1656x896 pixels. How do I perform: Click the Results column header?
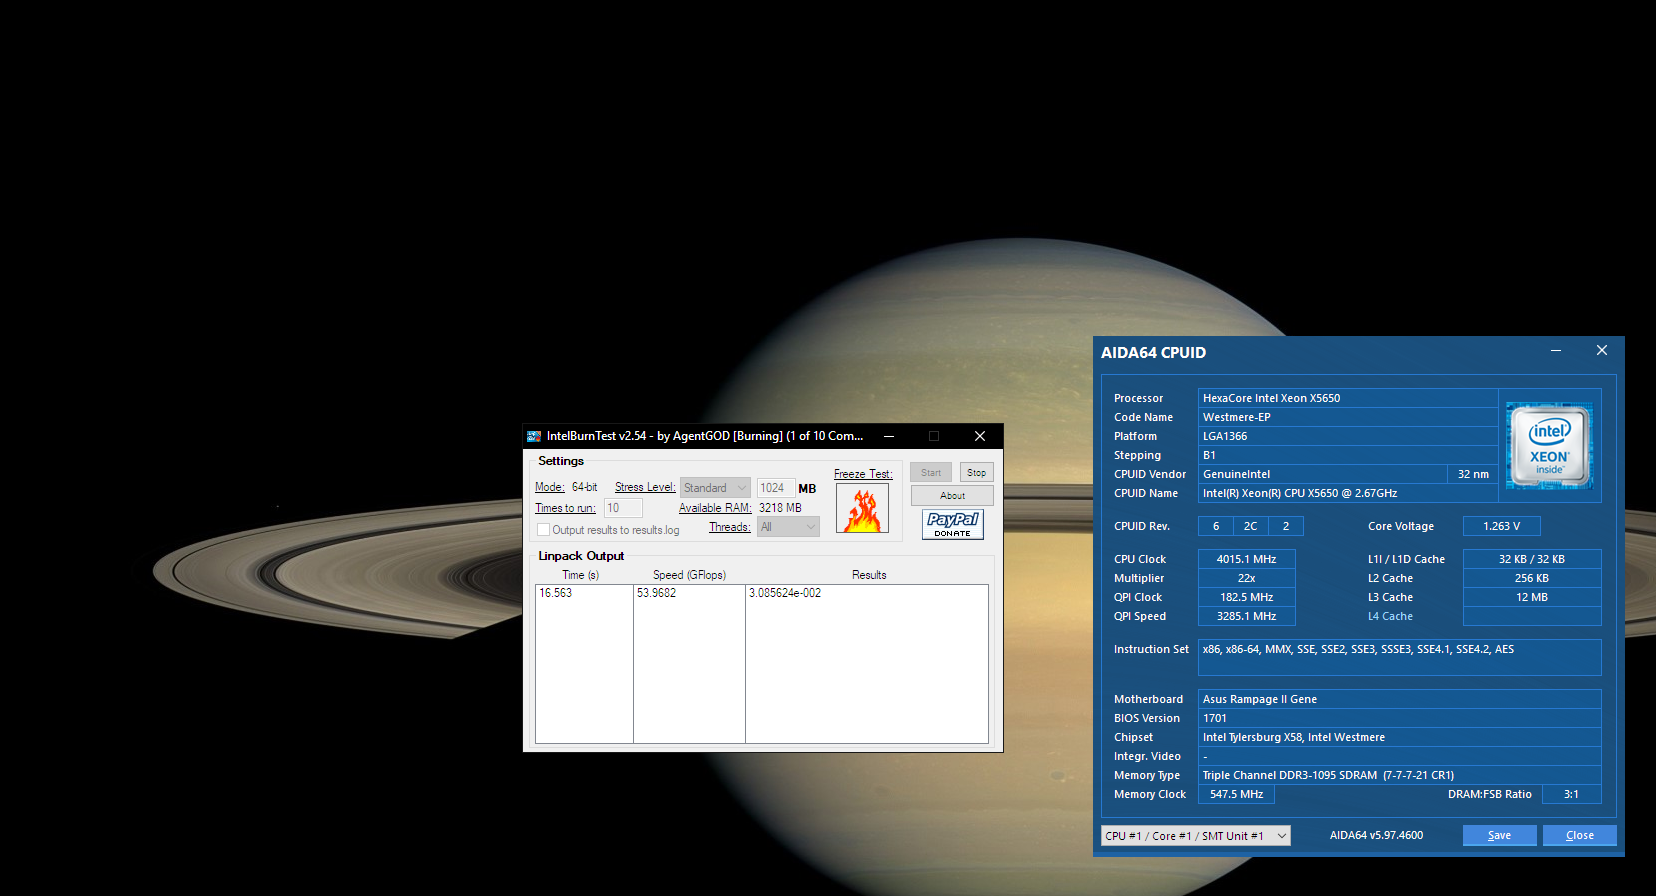[869, 575]
